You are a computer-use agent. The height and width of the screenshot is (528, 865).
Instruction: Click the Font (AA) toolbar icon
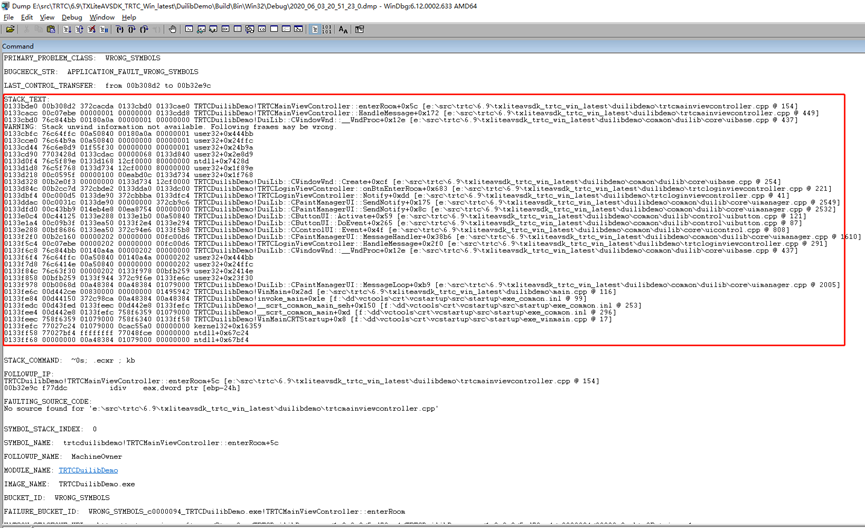click(343, 29)
